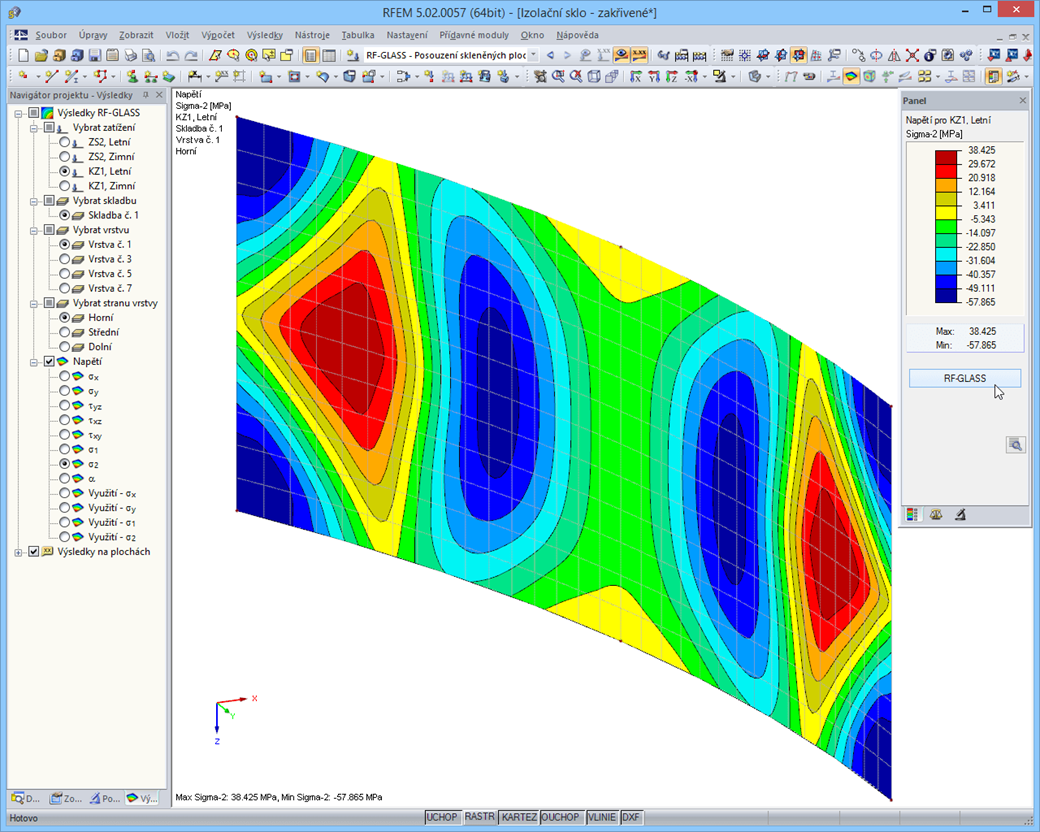Open the Zobrazit menu
Image resolution: width=1040 pixels, height=832 pixels.
click(x=136, y=35)
